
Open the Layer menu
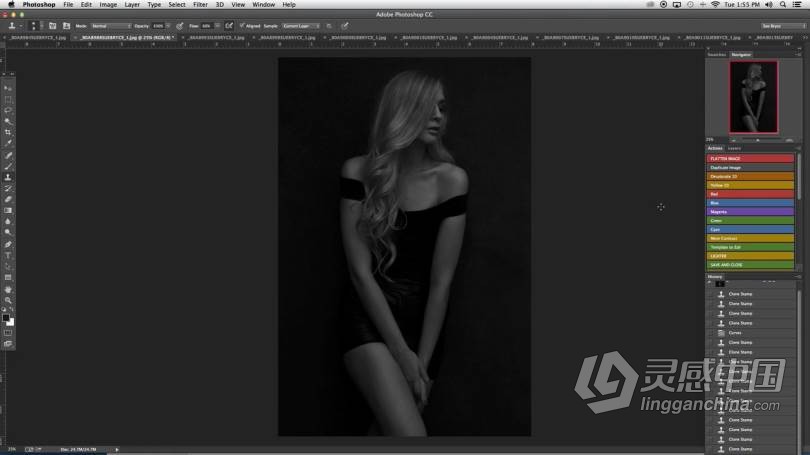tap(132, 5)
